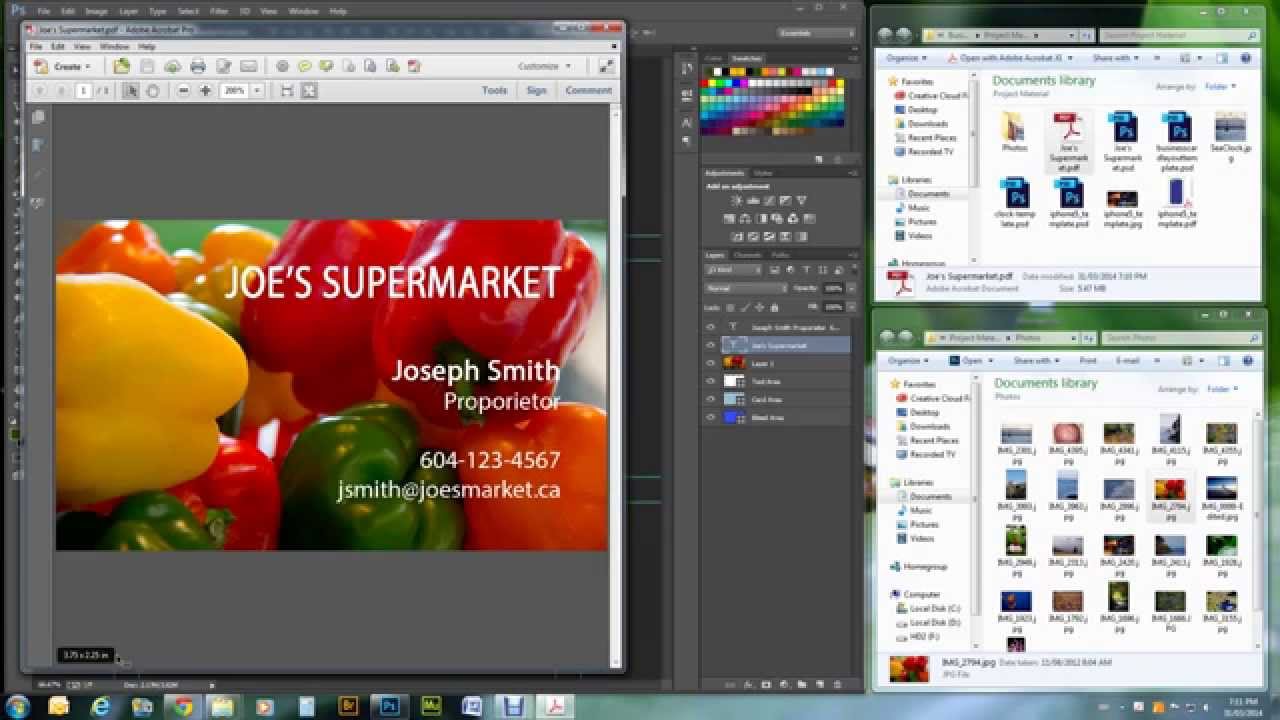
Task: Open the Normal blend mode dropdown
Action: click(746, 288)
